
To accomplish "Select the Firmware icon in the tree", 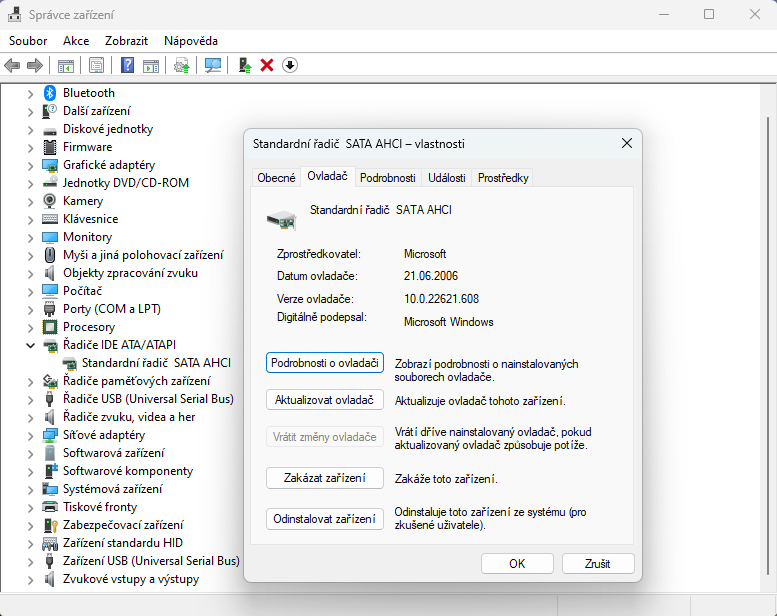I will pos(50,147).
